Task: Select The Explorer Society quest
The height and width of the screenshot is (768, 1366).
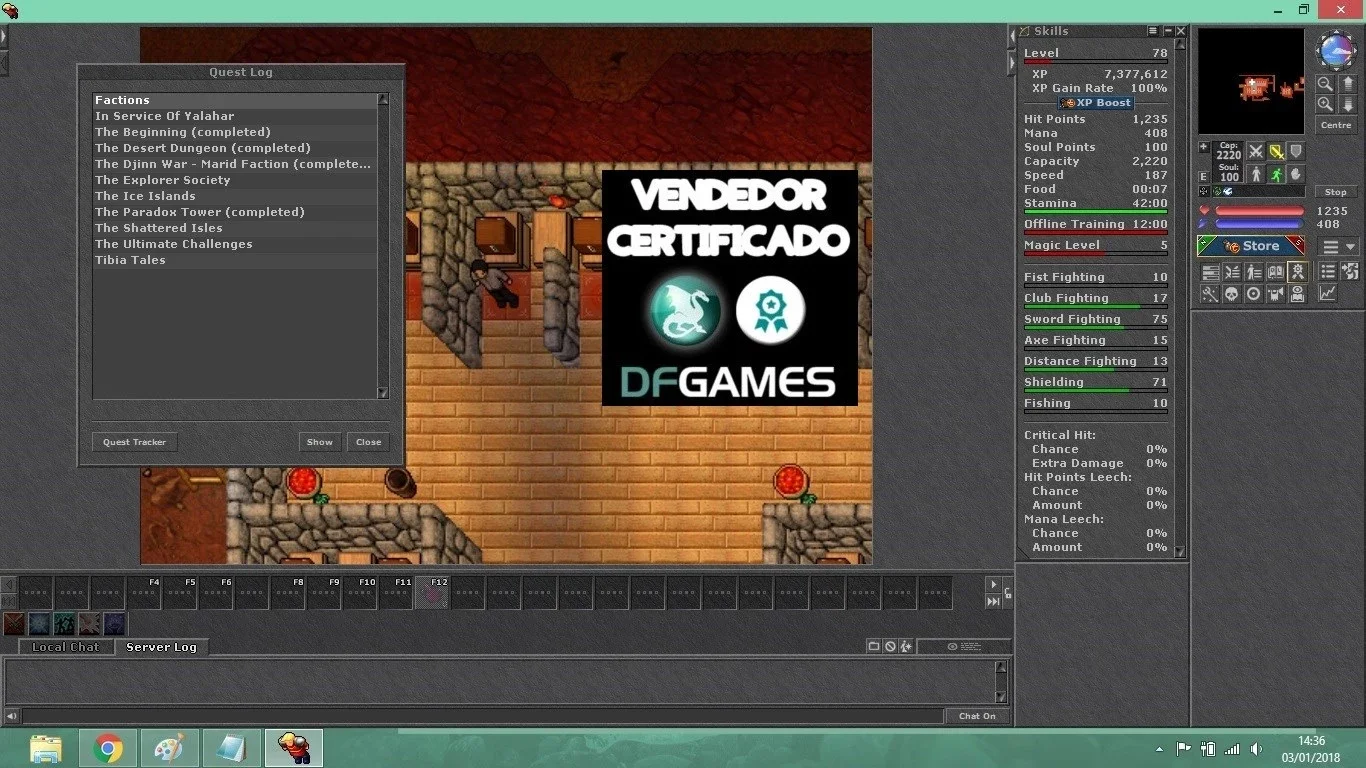Action: click(235, 180)
